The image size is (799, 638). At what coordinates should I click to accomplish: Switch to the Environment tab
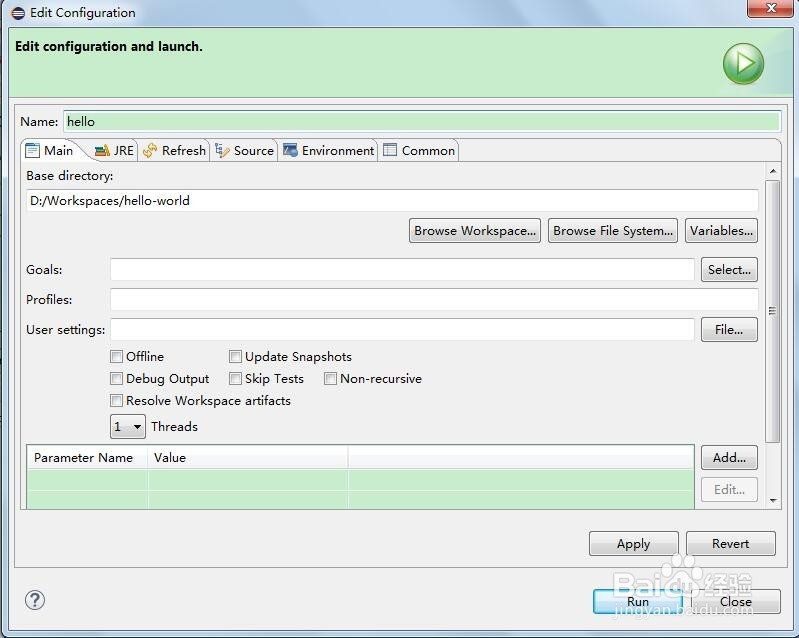[x=329, y=150]
